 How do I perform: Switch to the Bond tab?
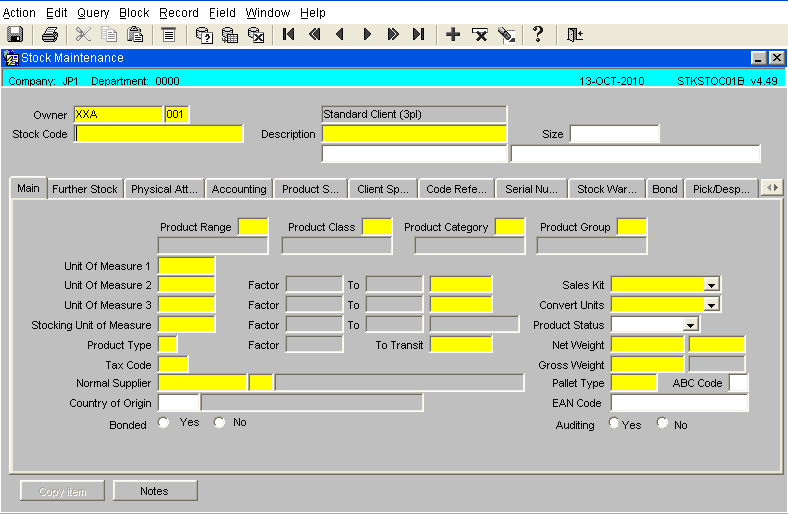pyautogui.click(x=664, y=189)
